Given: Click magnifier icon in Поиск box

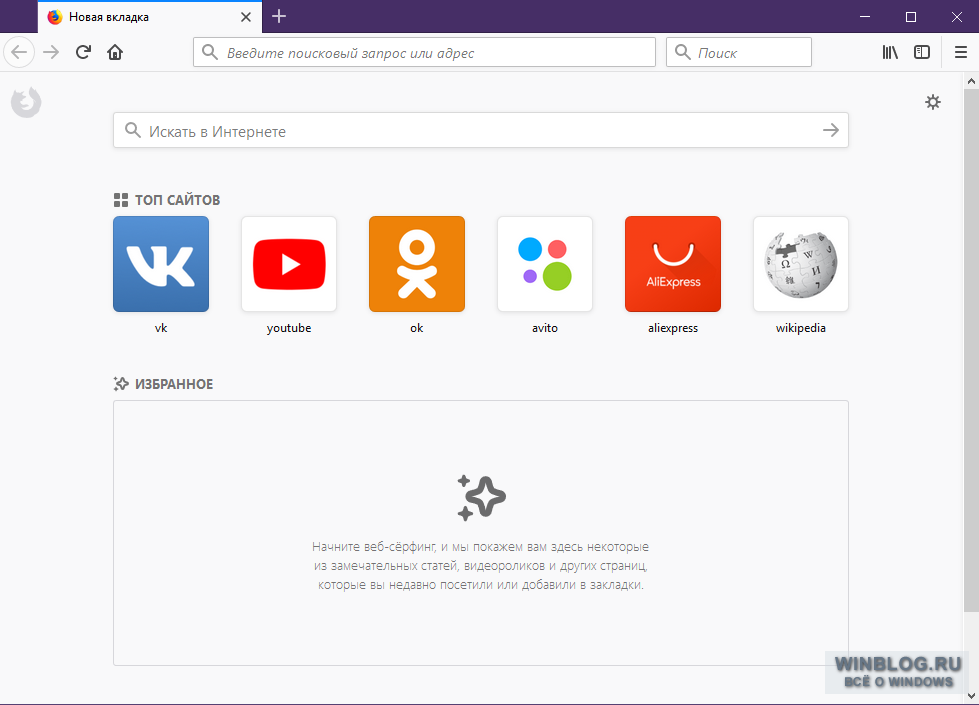Looking at the screenshot, I should [683, 52].
